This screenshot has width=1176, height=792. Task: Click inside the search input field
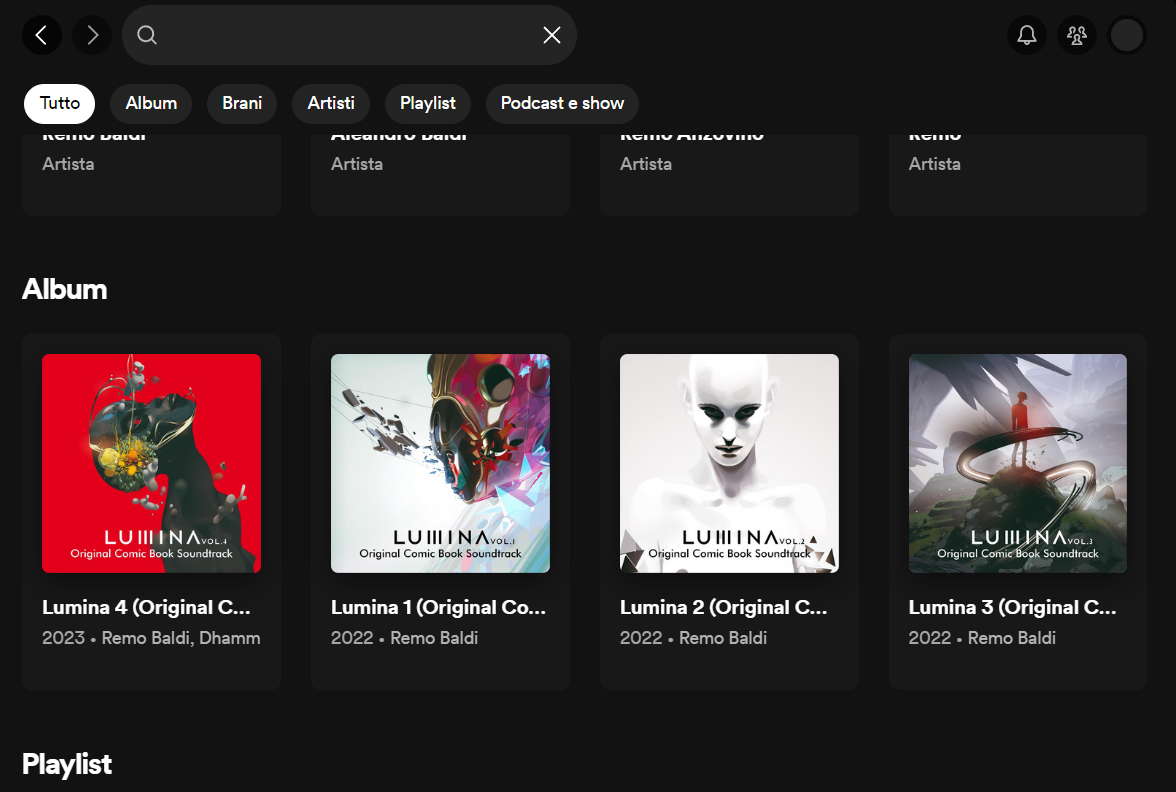(350, 35)
